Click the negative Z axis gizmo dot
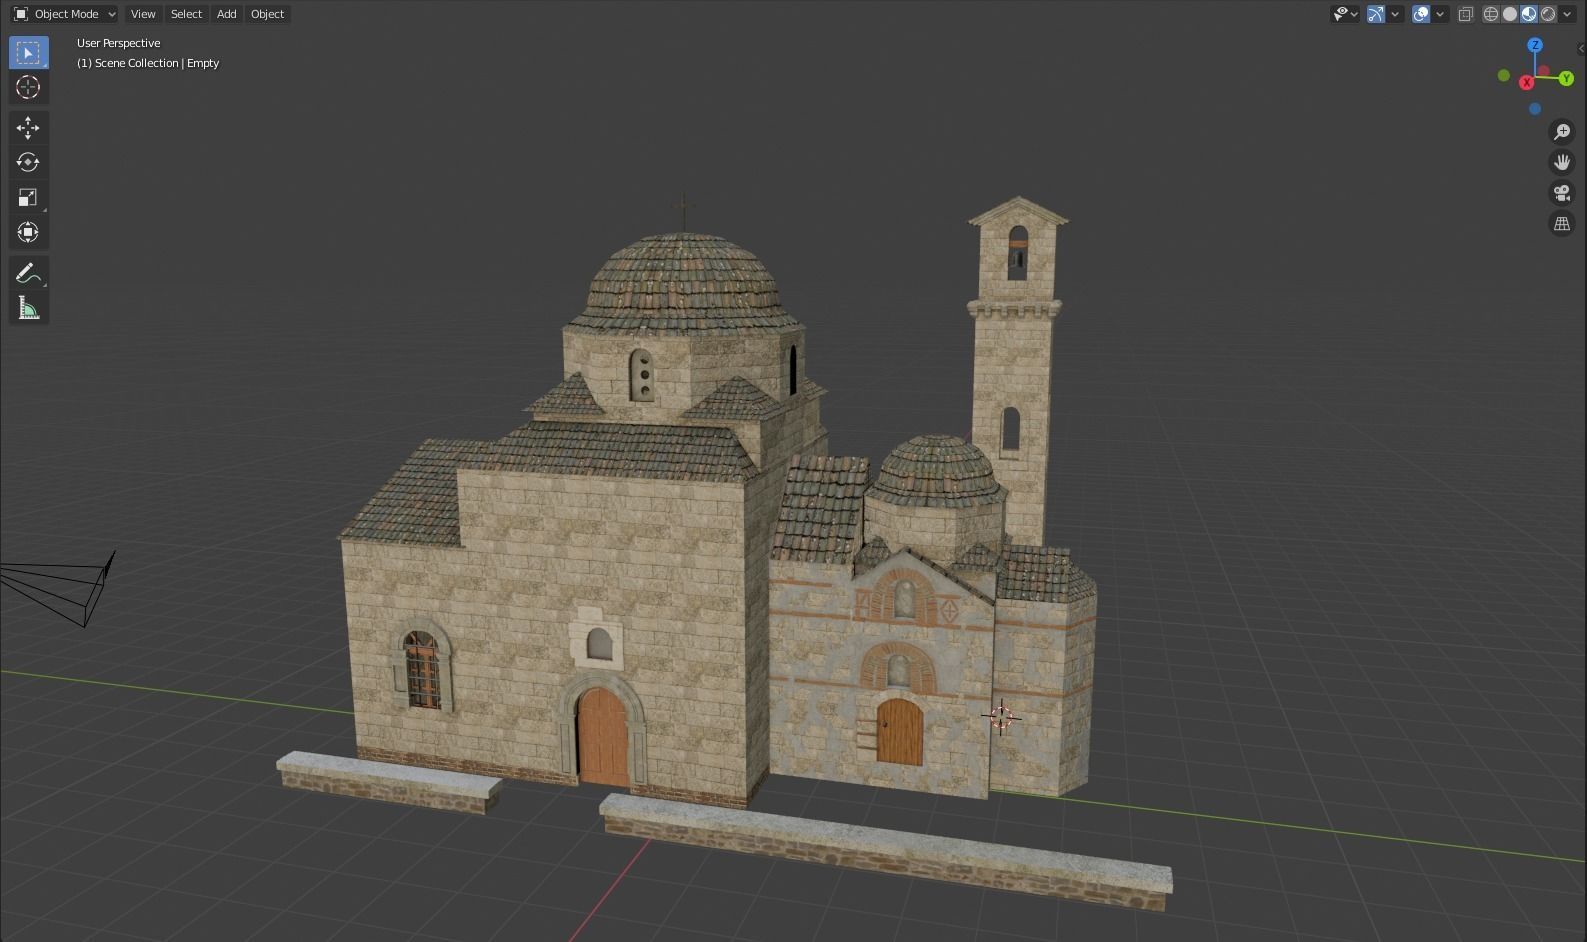 (1535, 109)
